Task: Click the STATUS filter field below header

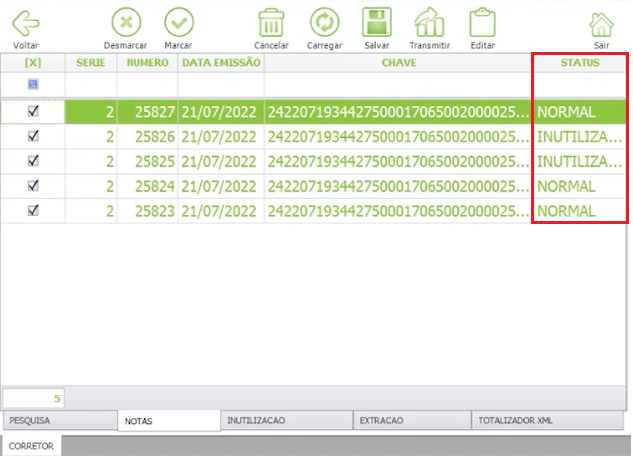Action: pyautogui.click(x=580, y=84)
